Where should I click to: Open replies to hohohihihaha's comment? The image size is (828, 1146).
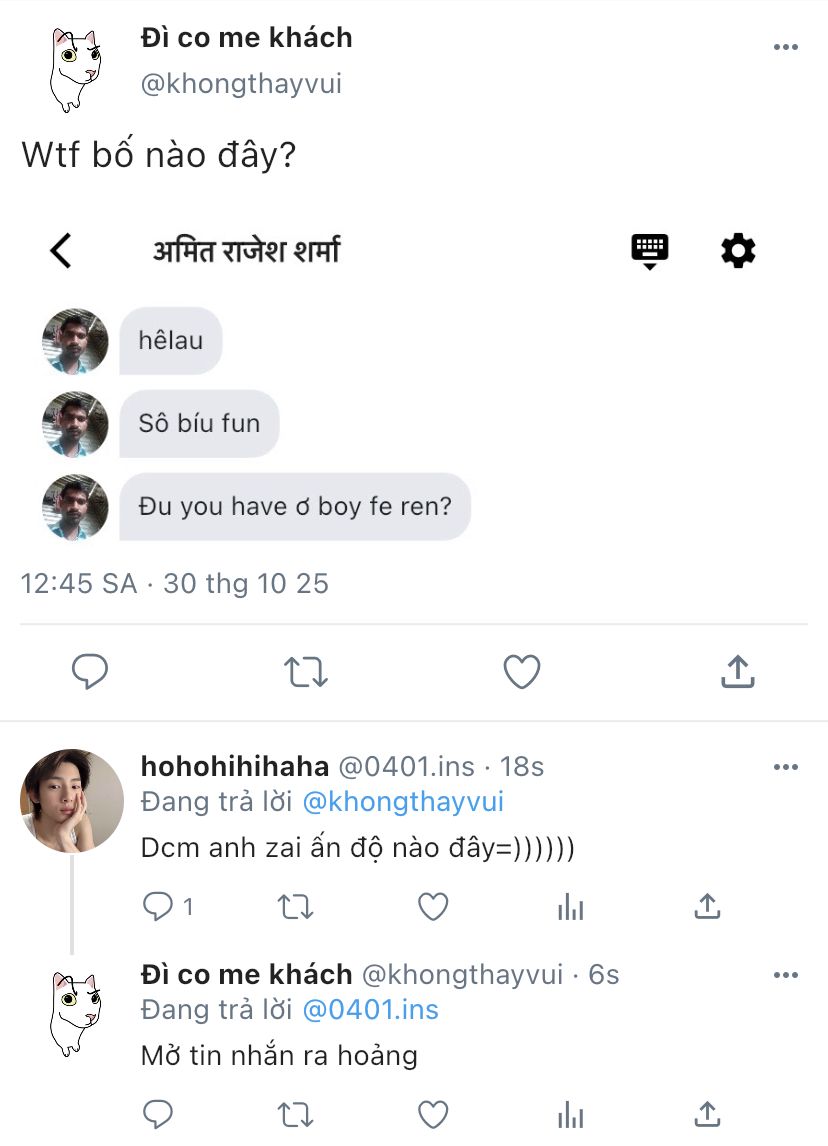coord(160,907)
